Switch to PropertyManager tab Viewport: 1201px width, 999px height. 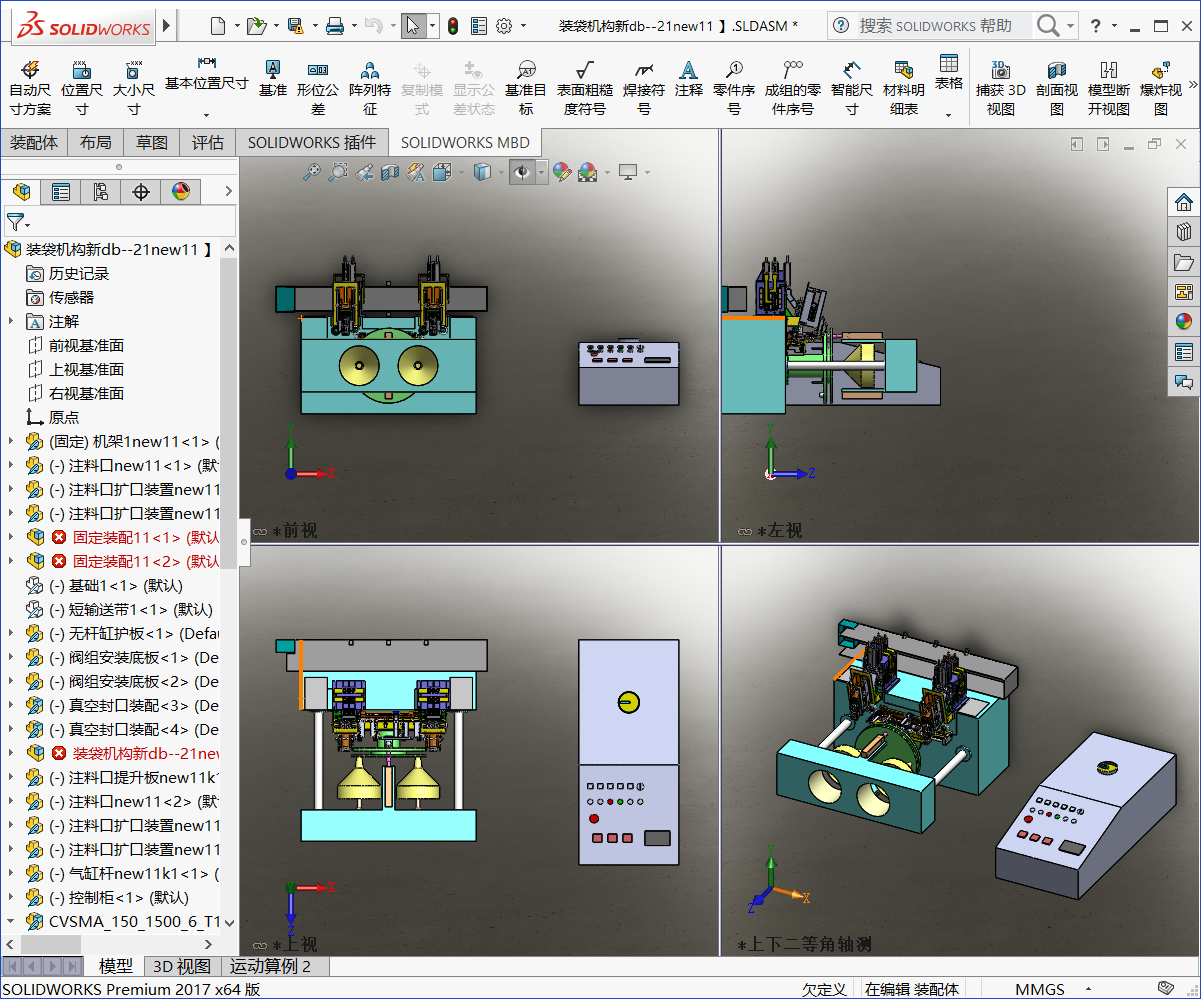pos(61,192)
